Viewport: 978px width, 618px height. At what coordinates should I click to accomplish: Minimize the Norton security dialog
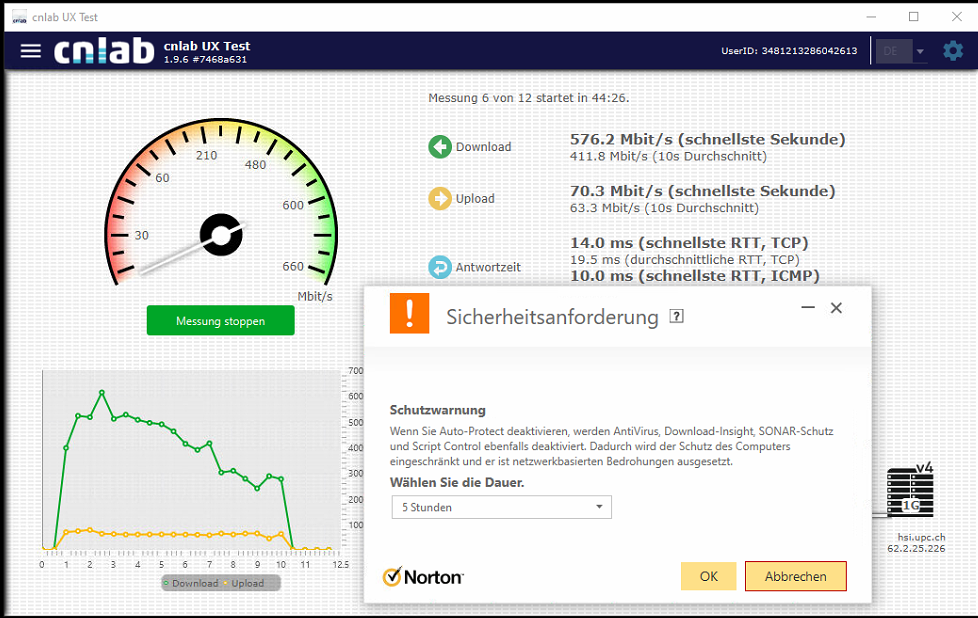click(808, 308)
